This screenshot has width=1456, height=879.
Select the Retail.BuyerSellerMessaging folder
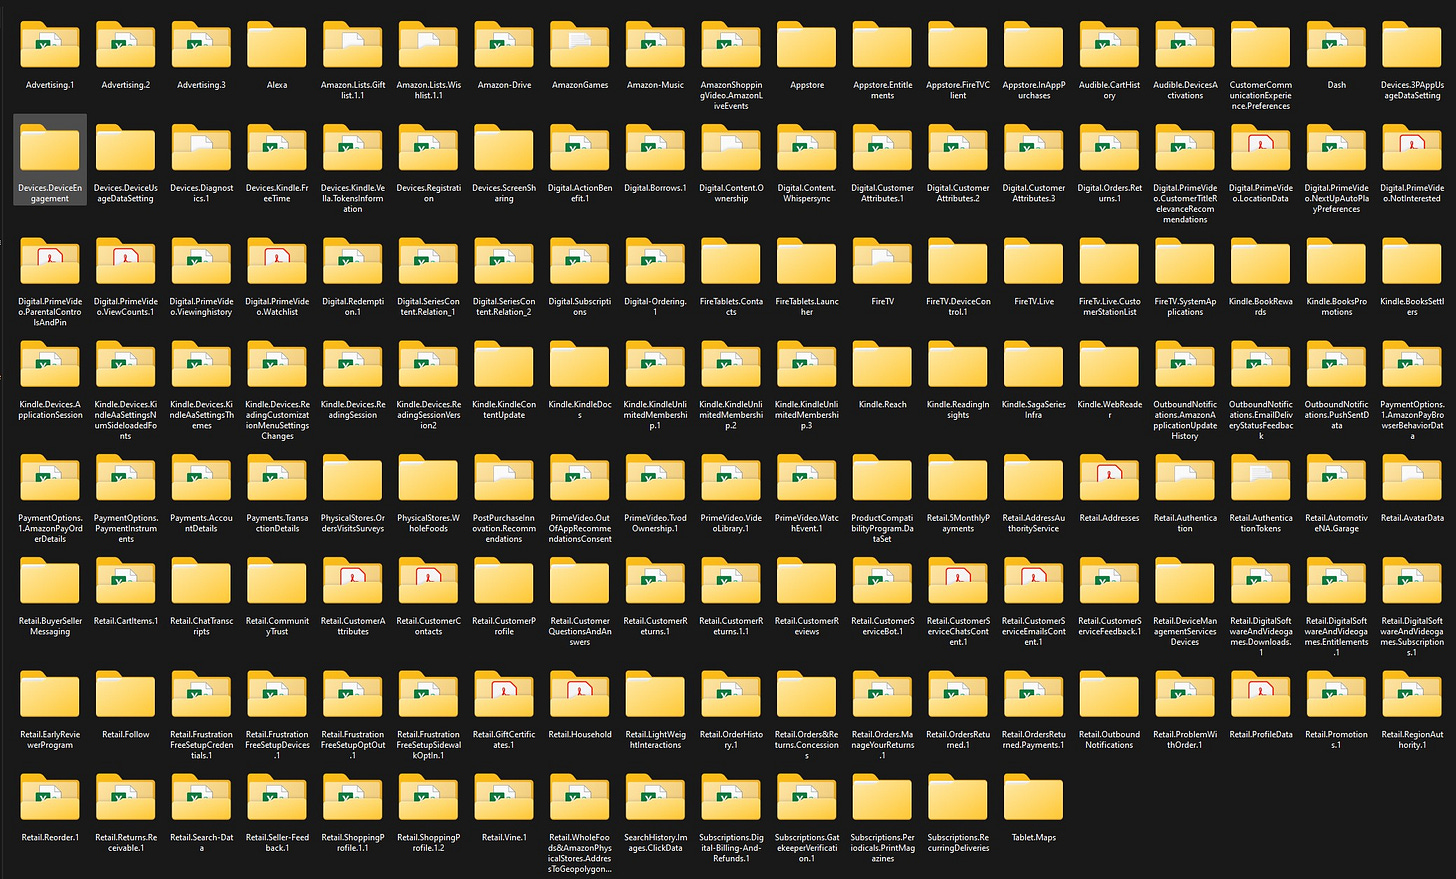50,583
